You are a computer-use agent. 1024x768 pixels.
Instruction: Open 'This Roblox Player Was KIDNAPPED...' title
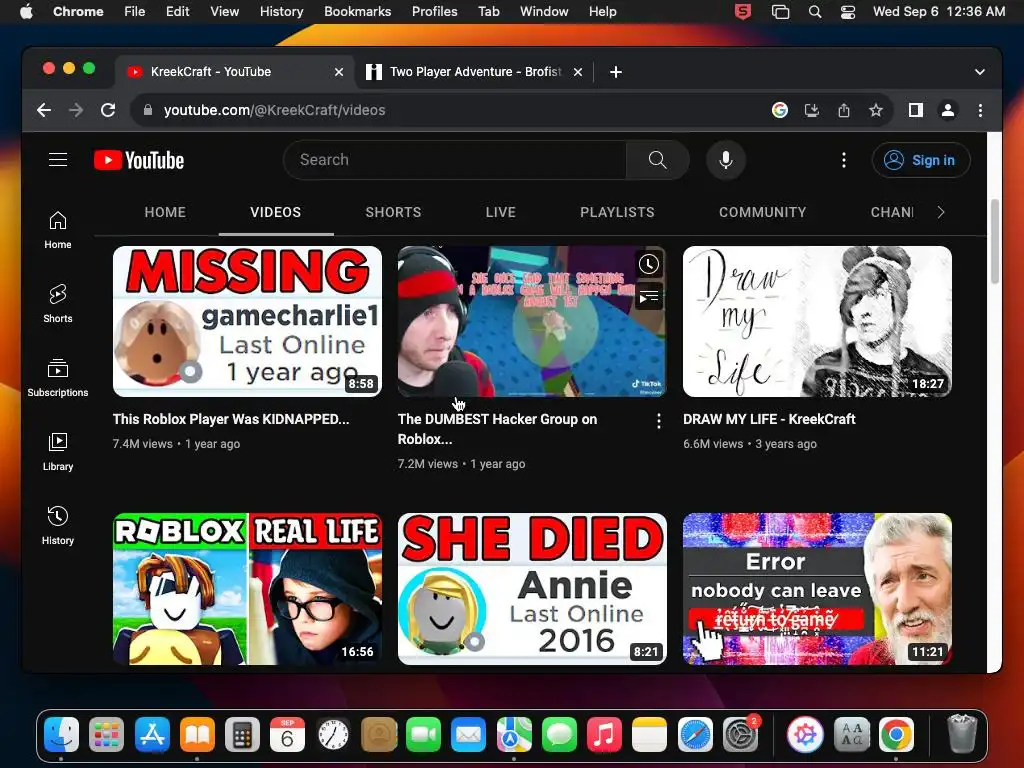point(231,419)
